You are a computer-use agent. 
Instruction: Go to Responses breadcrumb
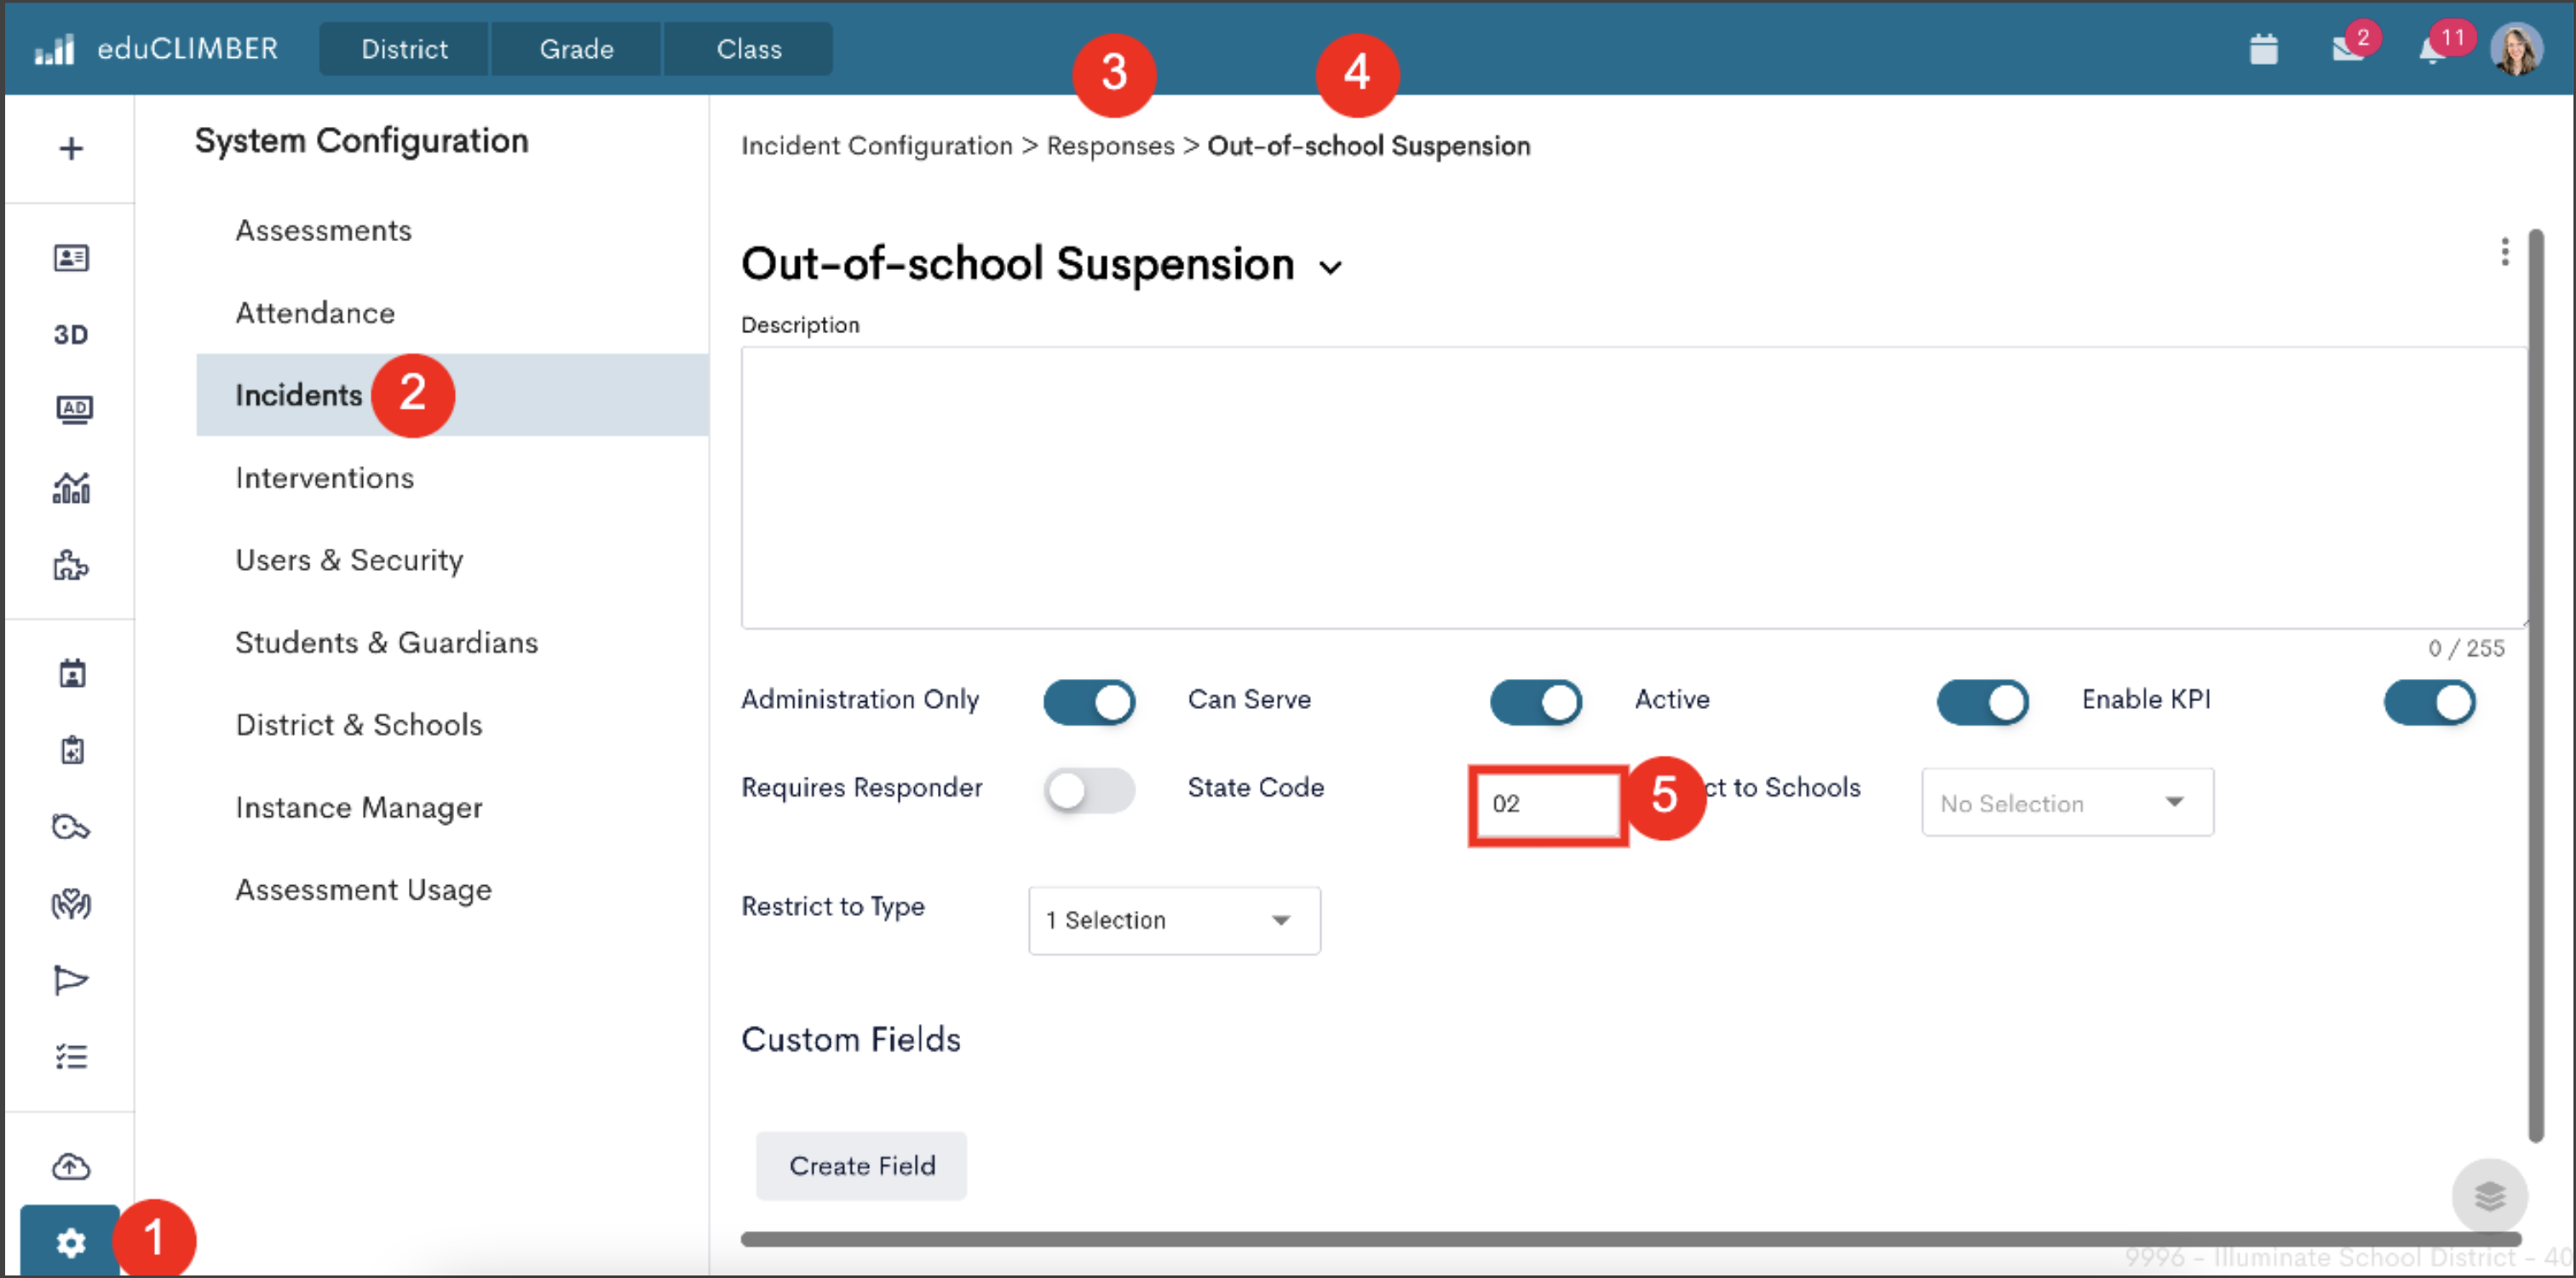coord(1110,146)
